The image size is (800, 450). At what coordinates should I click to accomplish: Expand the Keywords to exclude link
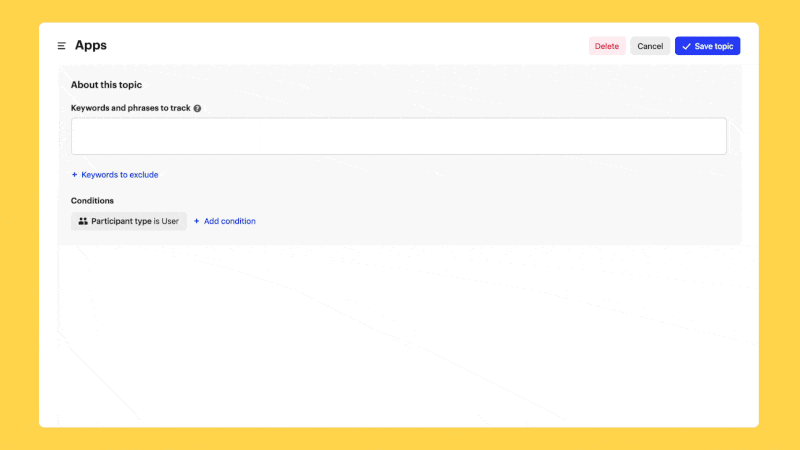119,175
